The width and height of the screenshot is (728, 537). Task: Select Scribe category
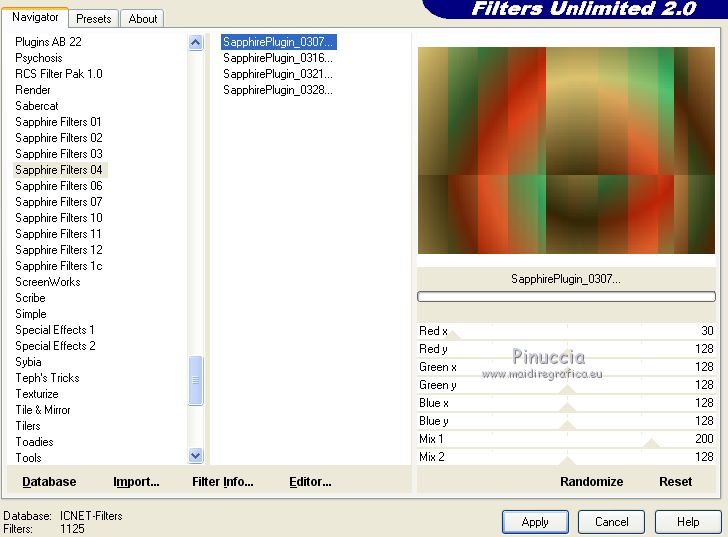tap(30, 298)
